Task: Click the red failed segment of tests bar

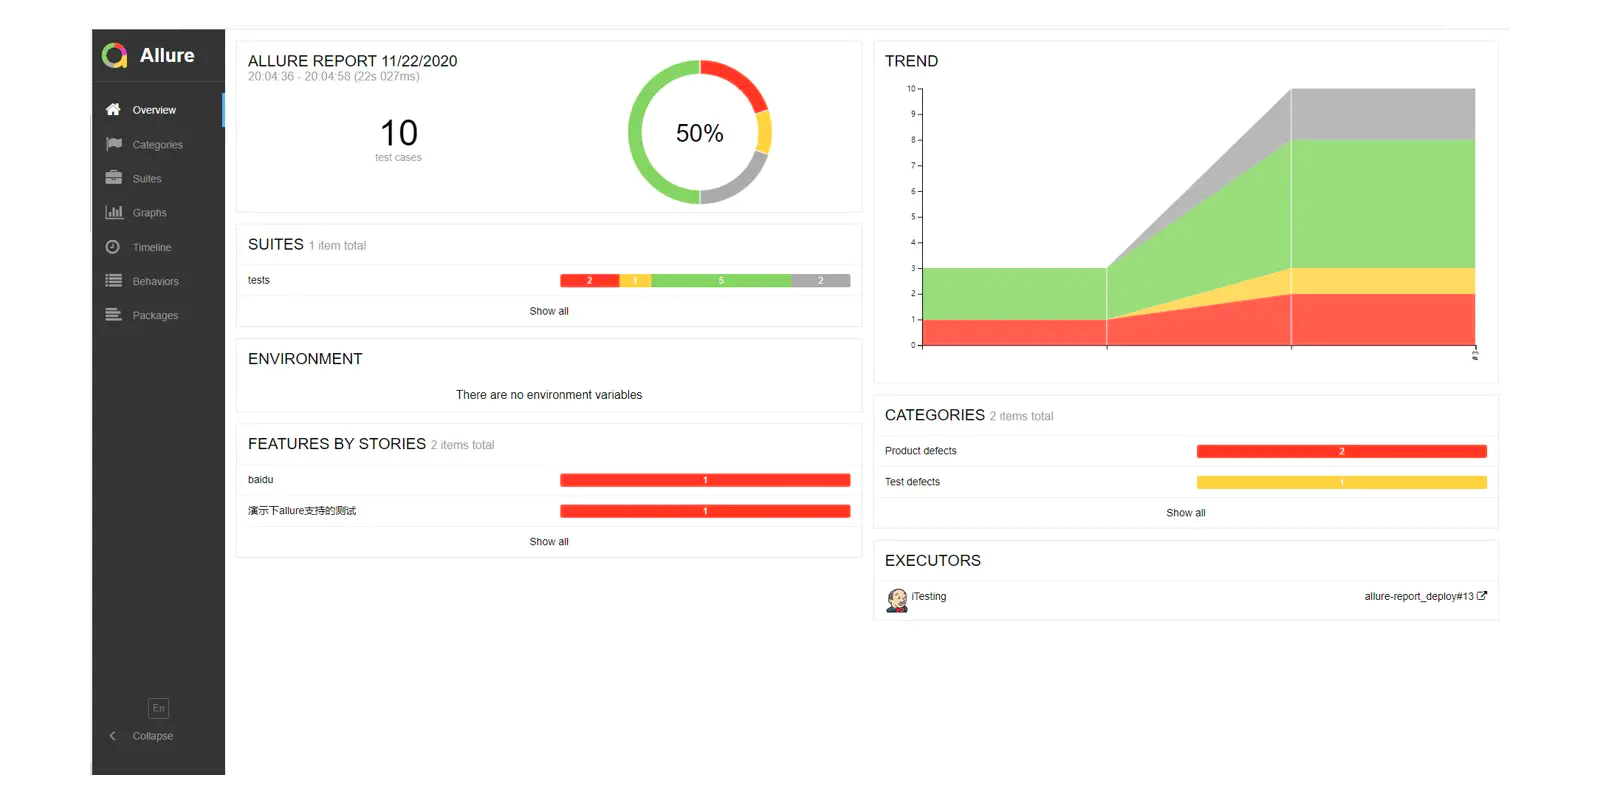Action: point(589,281)
